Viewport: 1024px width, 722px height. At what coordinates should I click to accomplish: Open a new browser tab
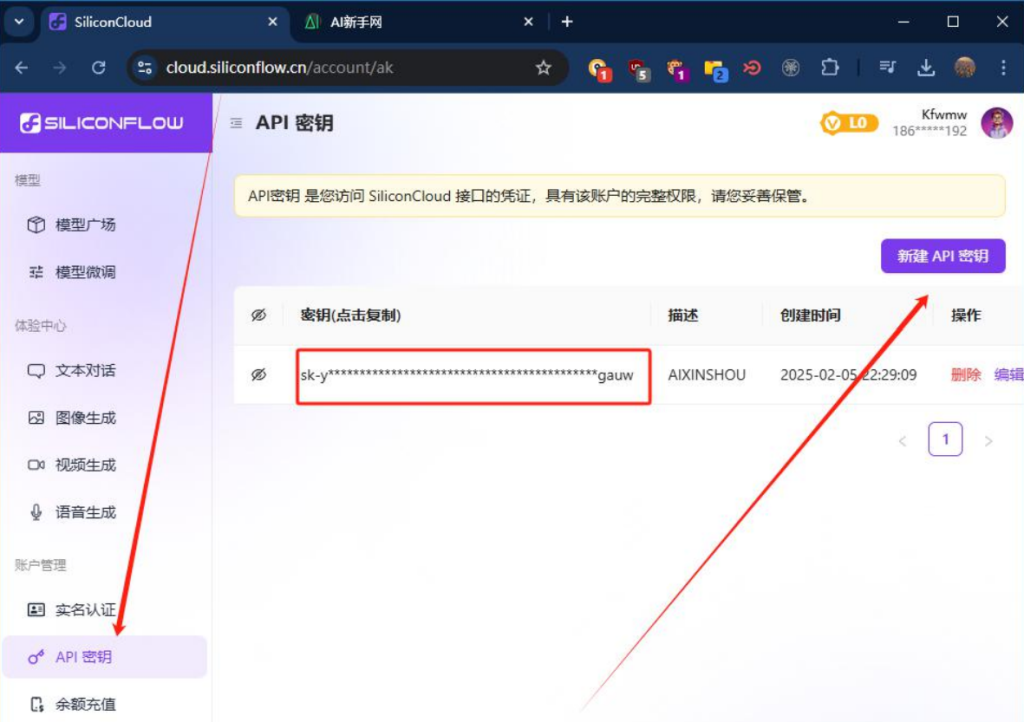pyautogui.click(x=567, y=22)
